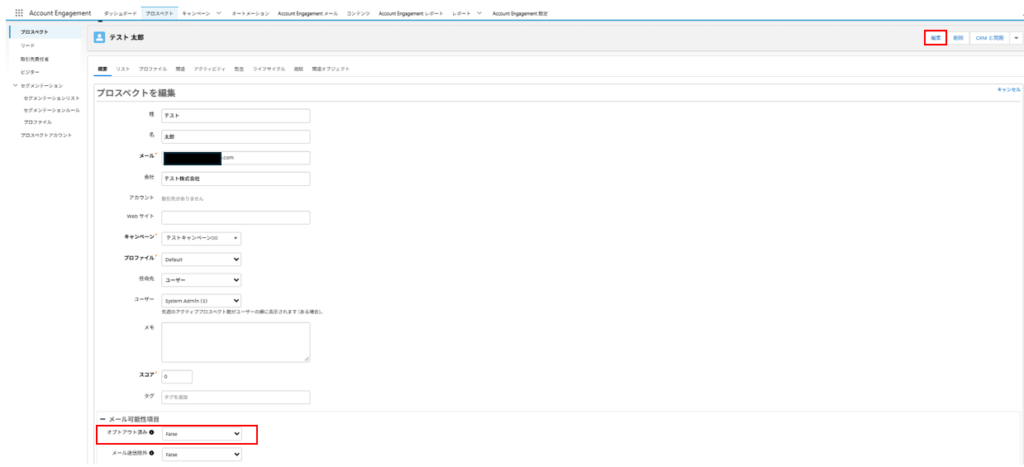This screenshot has height=467, width=1024.
Task: Open the app launcher grid icon
Action: click(x=18, y=12)
